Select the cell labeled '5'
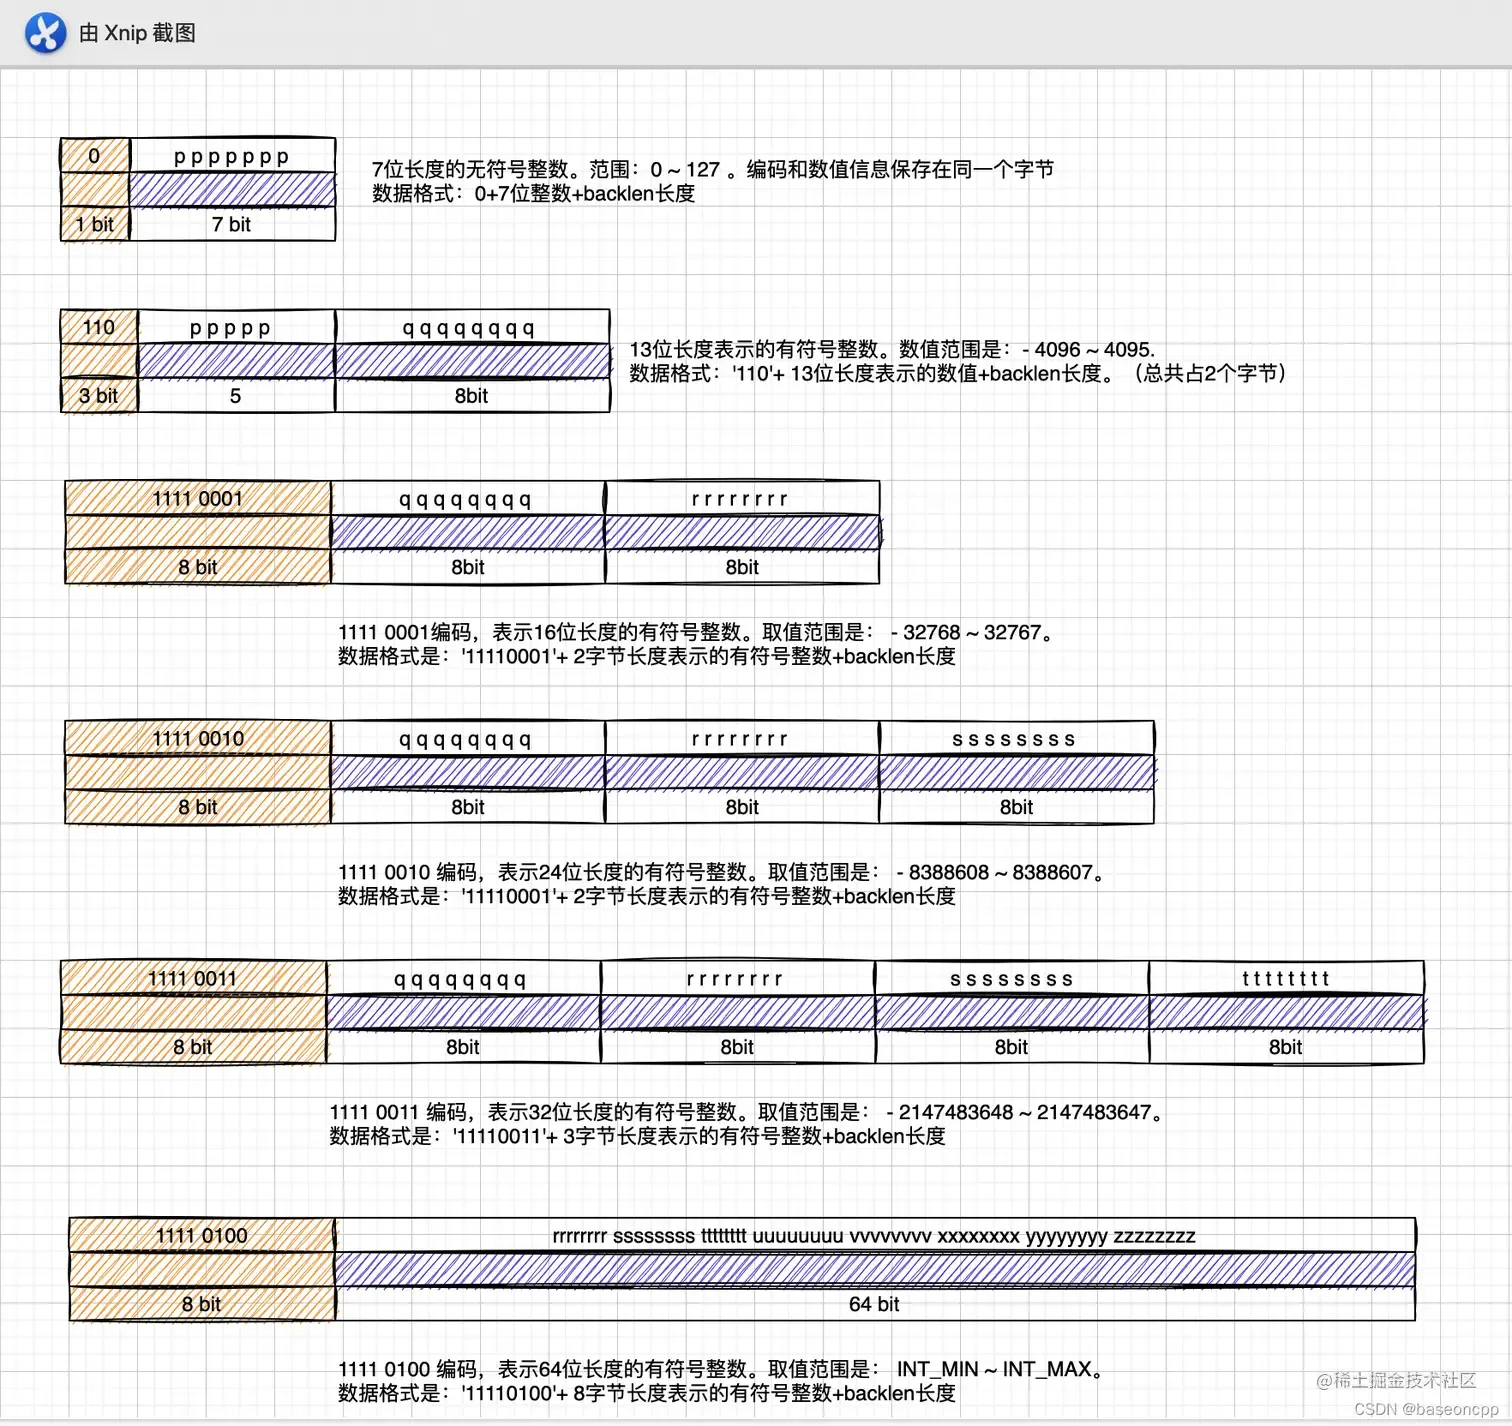This screenshot has width=1512, height=1426. click(x=236, y=396)
